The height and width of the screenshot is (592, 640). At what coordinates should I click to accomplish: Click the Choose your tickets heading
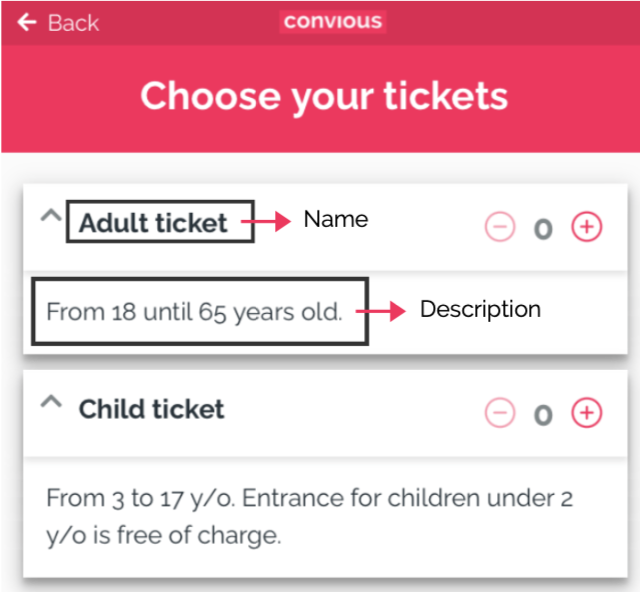coord(324,96)
